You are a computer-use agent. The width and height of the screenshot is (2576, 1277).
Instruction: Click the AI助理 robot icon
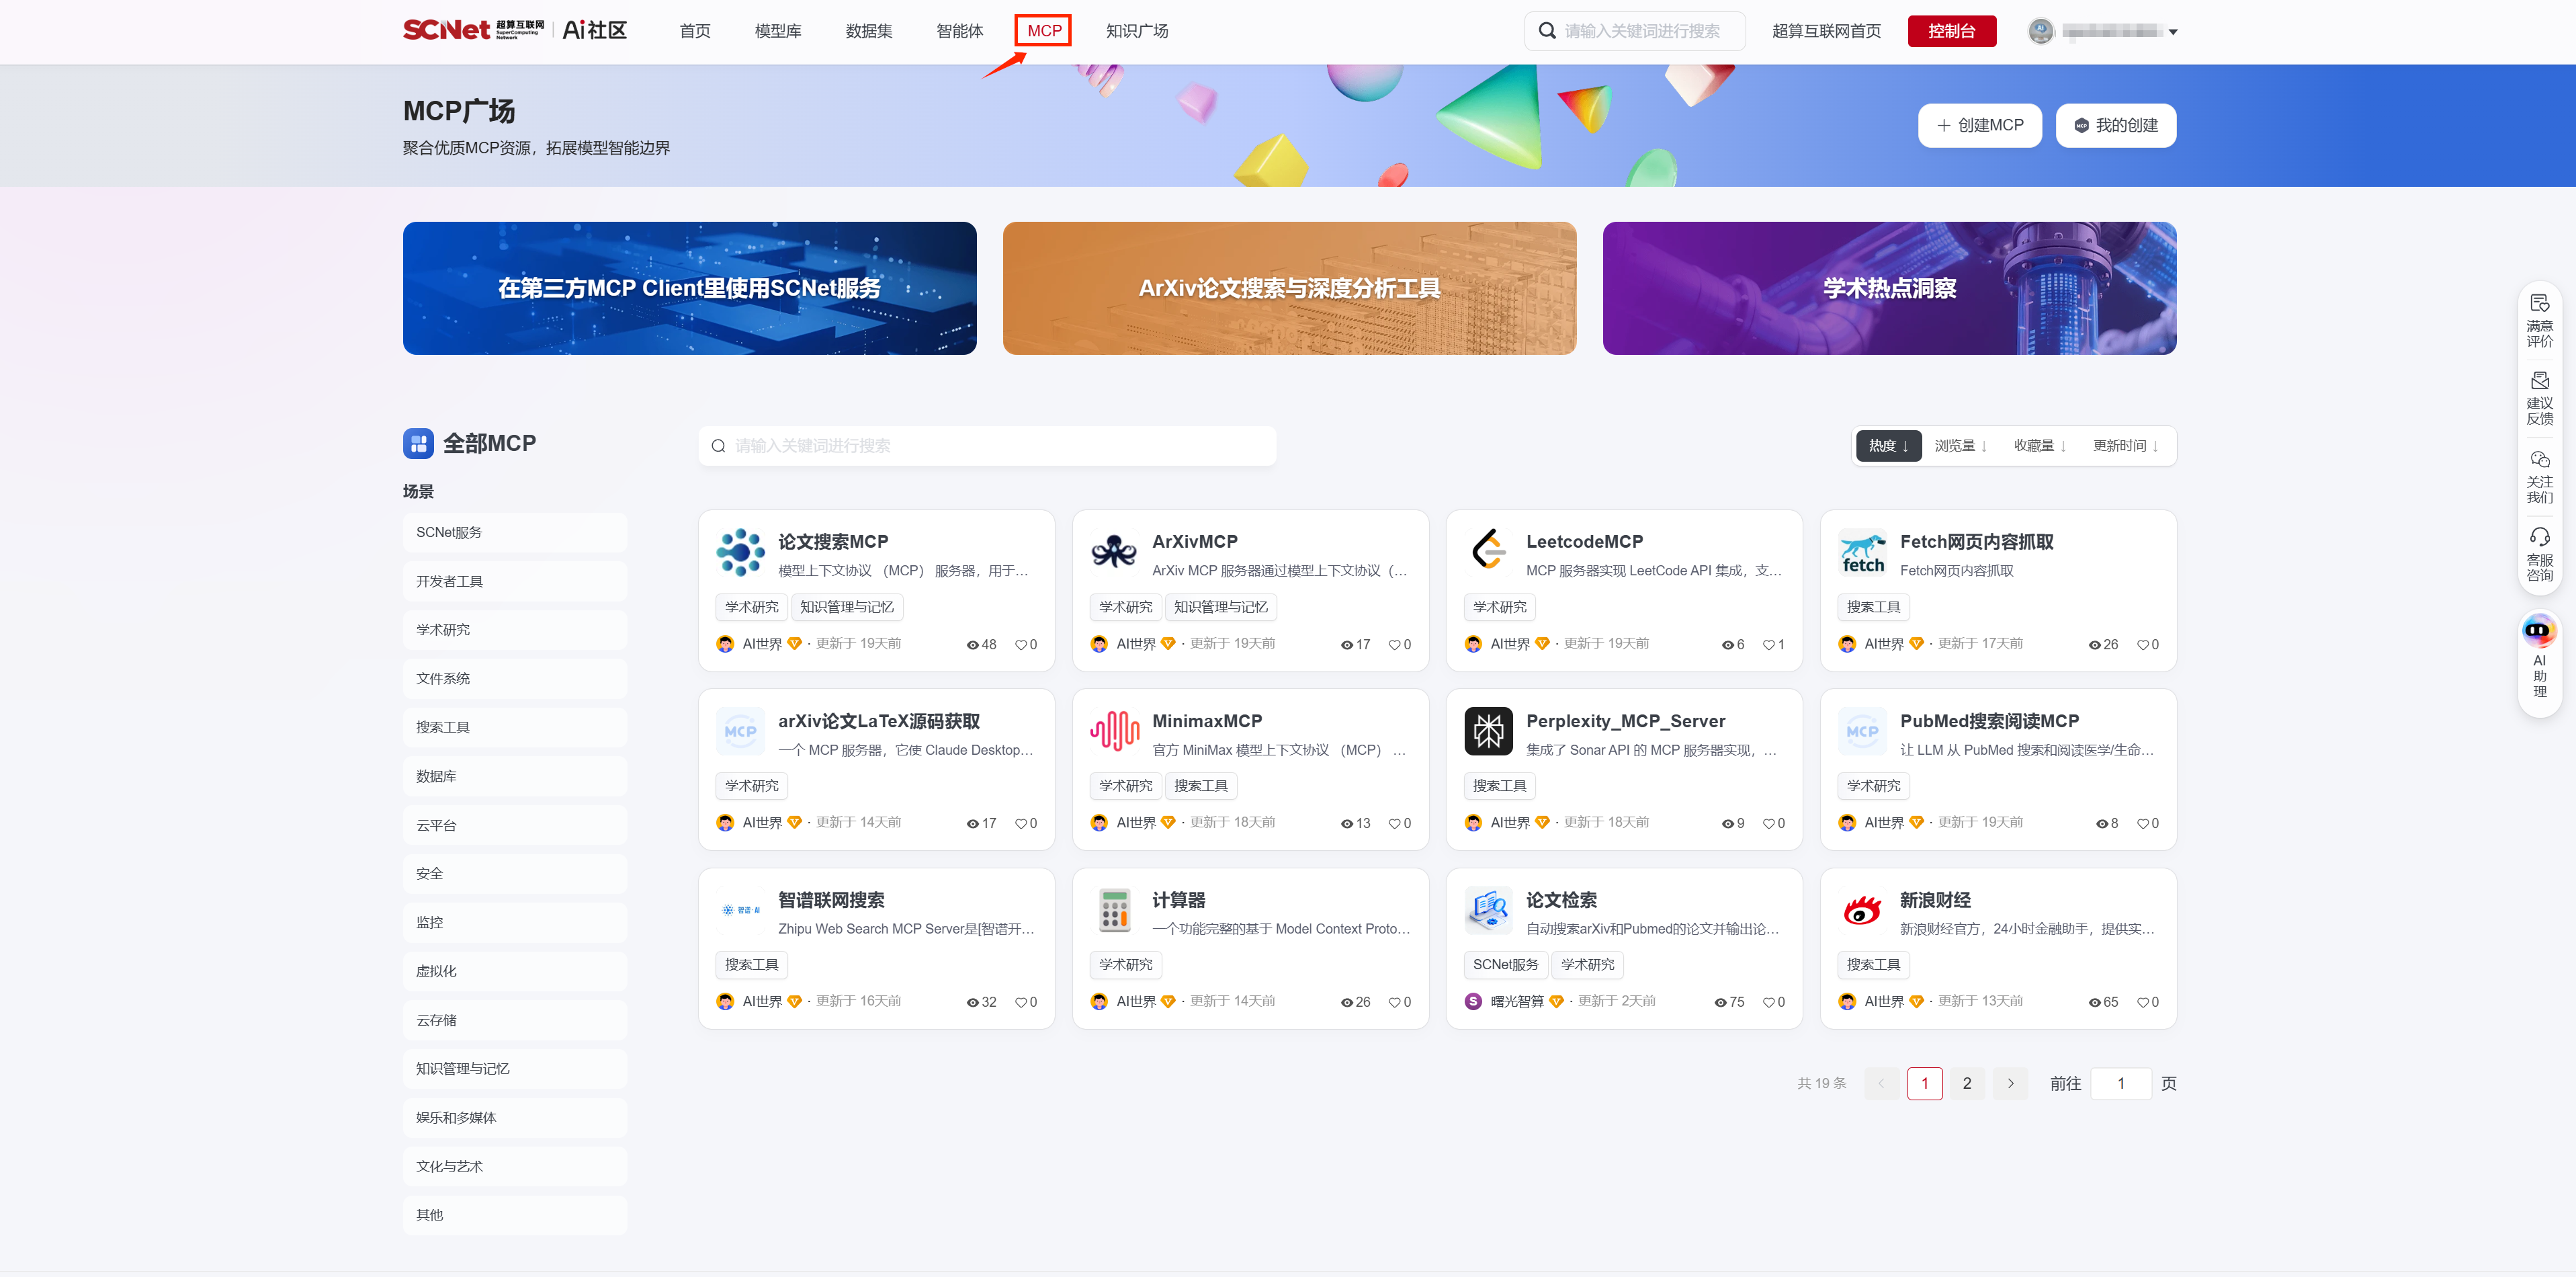pos(2538,631)
